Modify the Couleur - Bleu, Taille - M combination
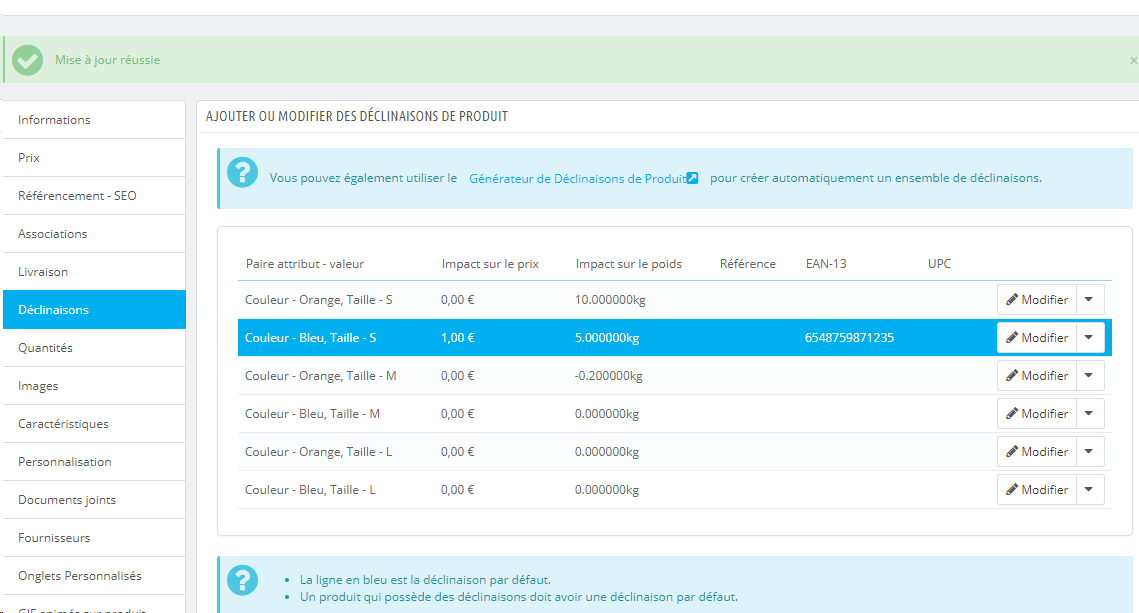The height and width of the screenshot is (613, 1139). point(1036,413)
